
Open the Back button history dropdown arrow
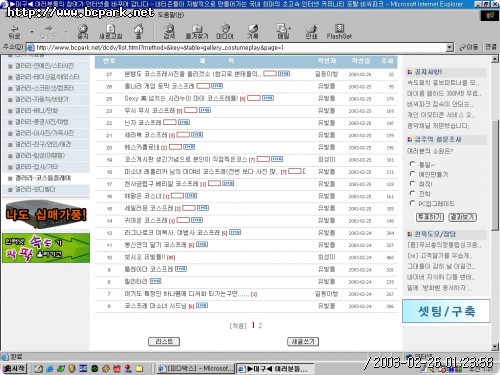point(32,32)
